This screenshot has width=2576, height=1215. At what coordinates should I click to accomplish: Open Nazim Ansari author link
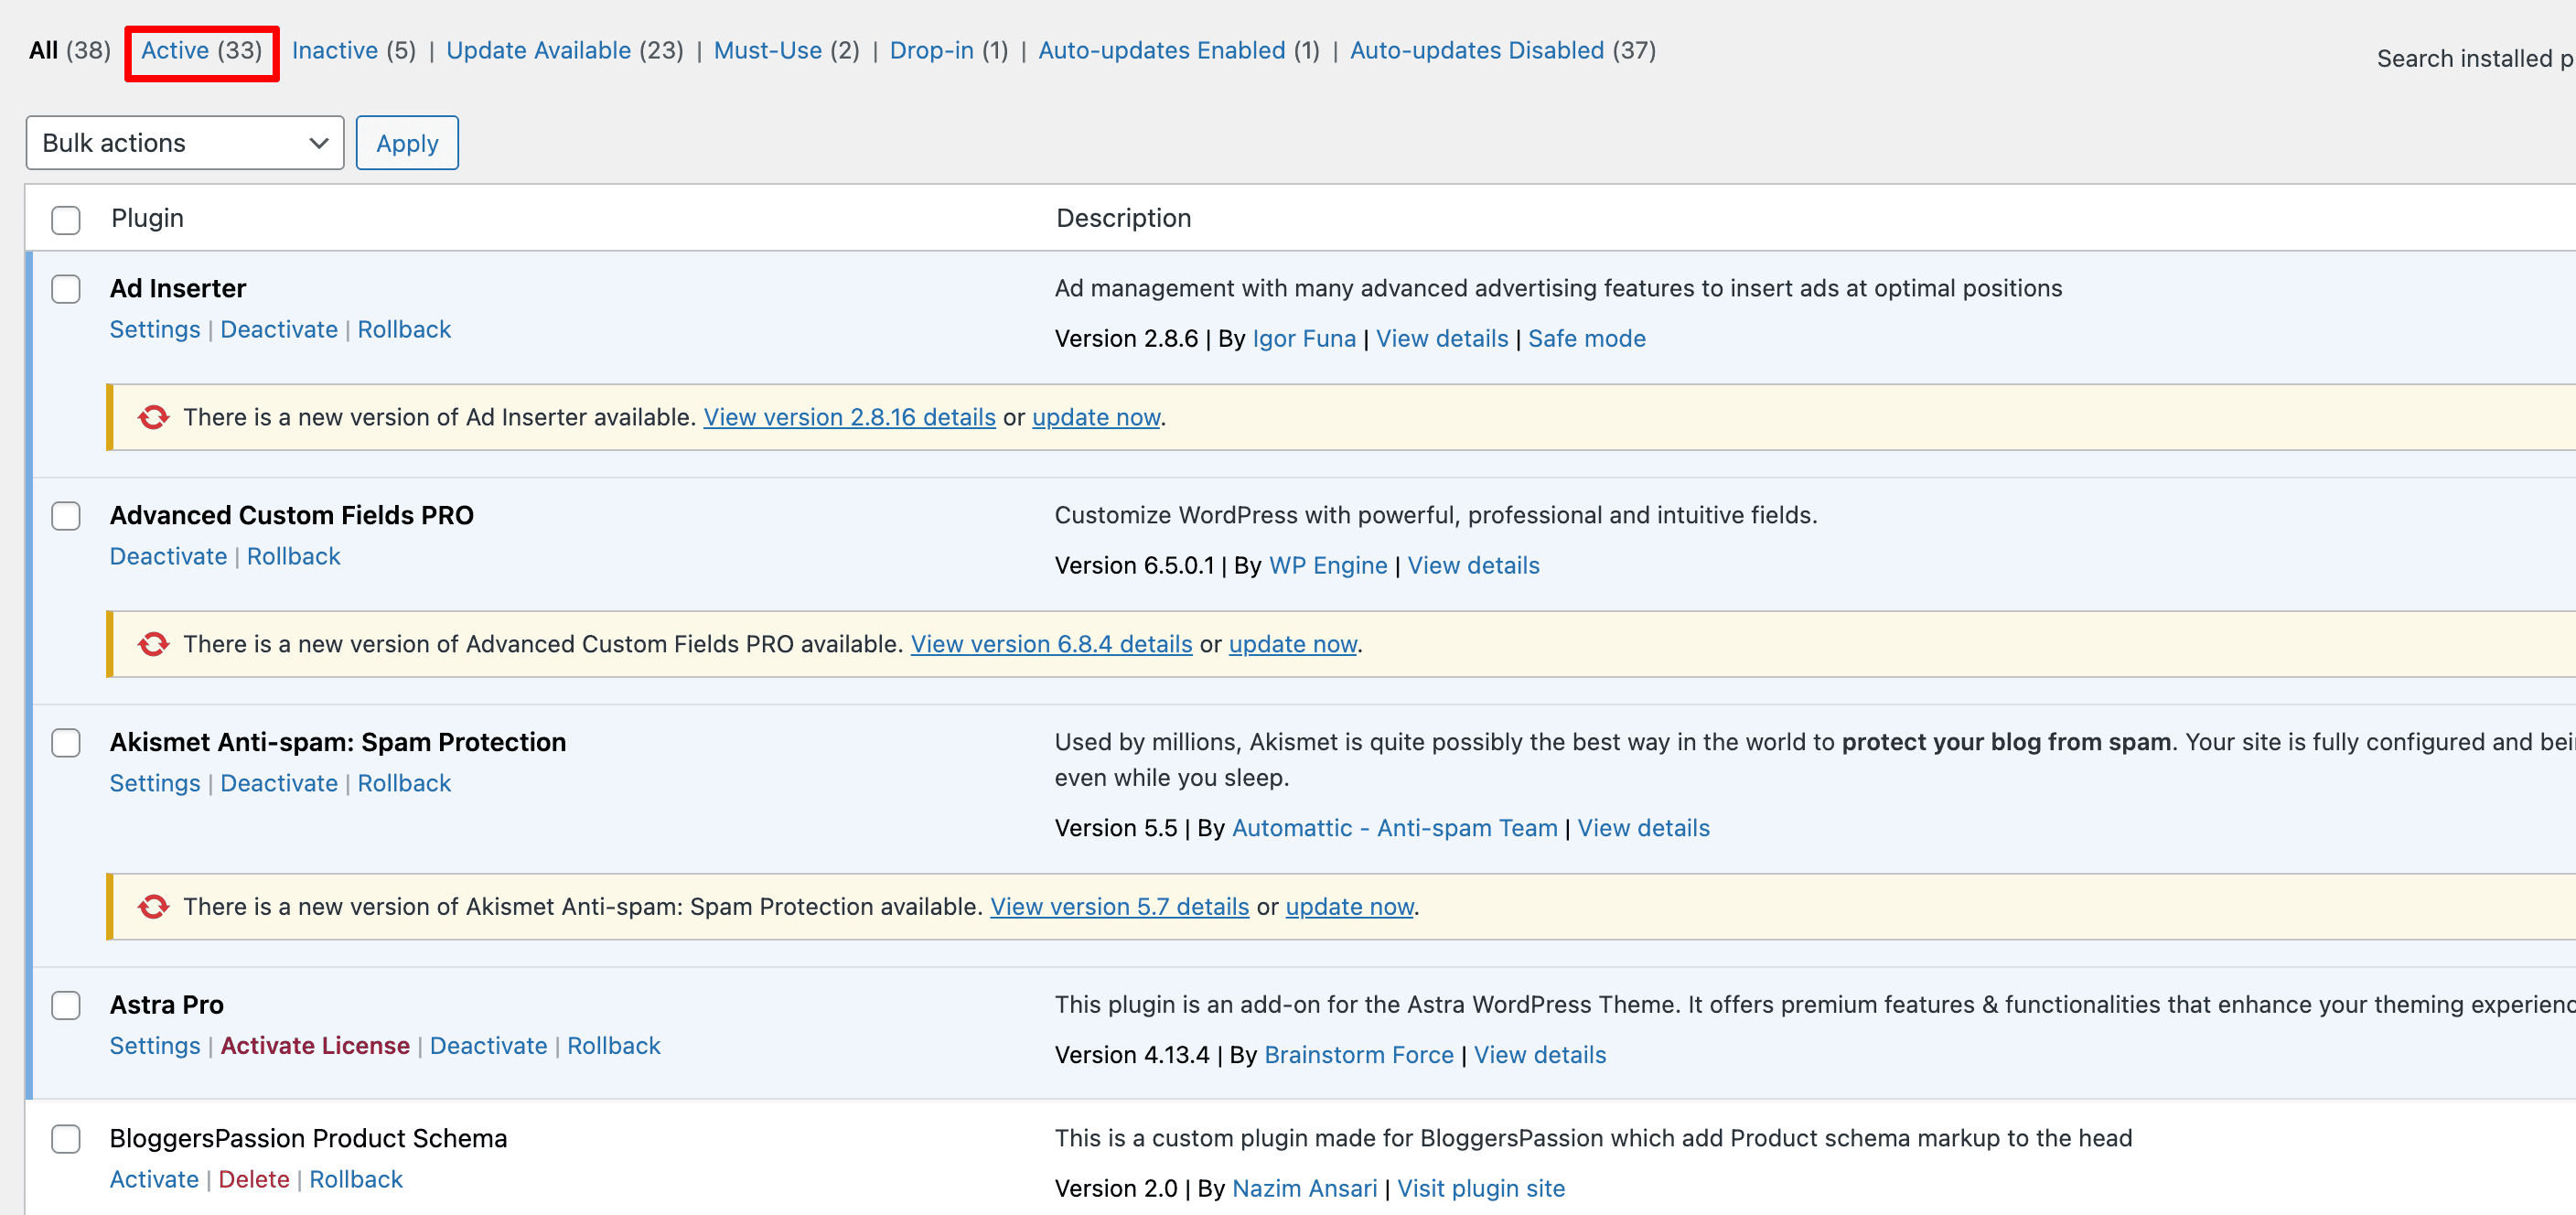1304,1189
